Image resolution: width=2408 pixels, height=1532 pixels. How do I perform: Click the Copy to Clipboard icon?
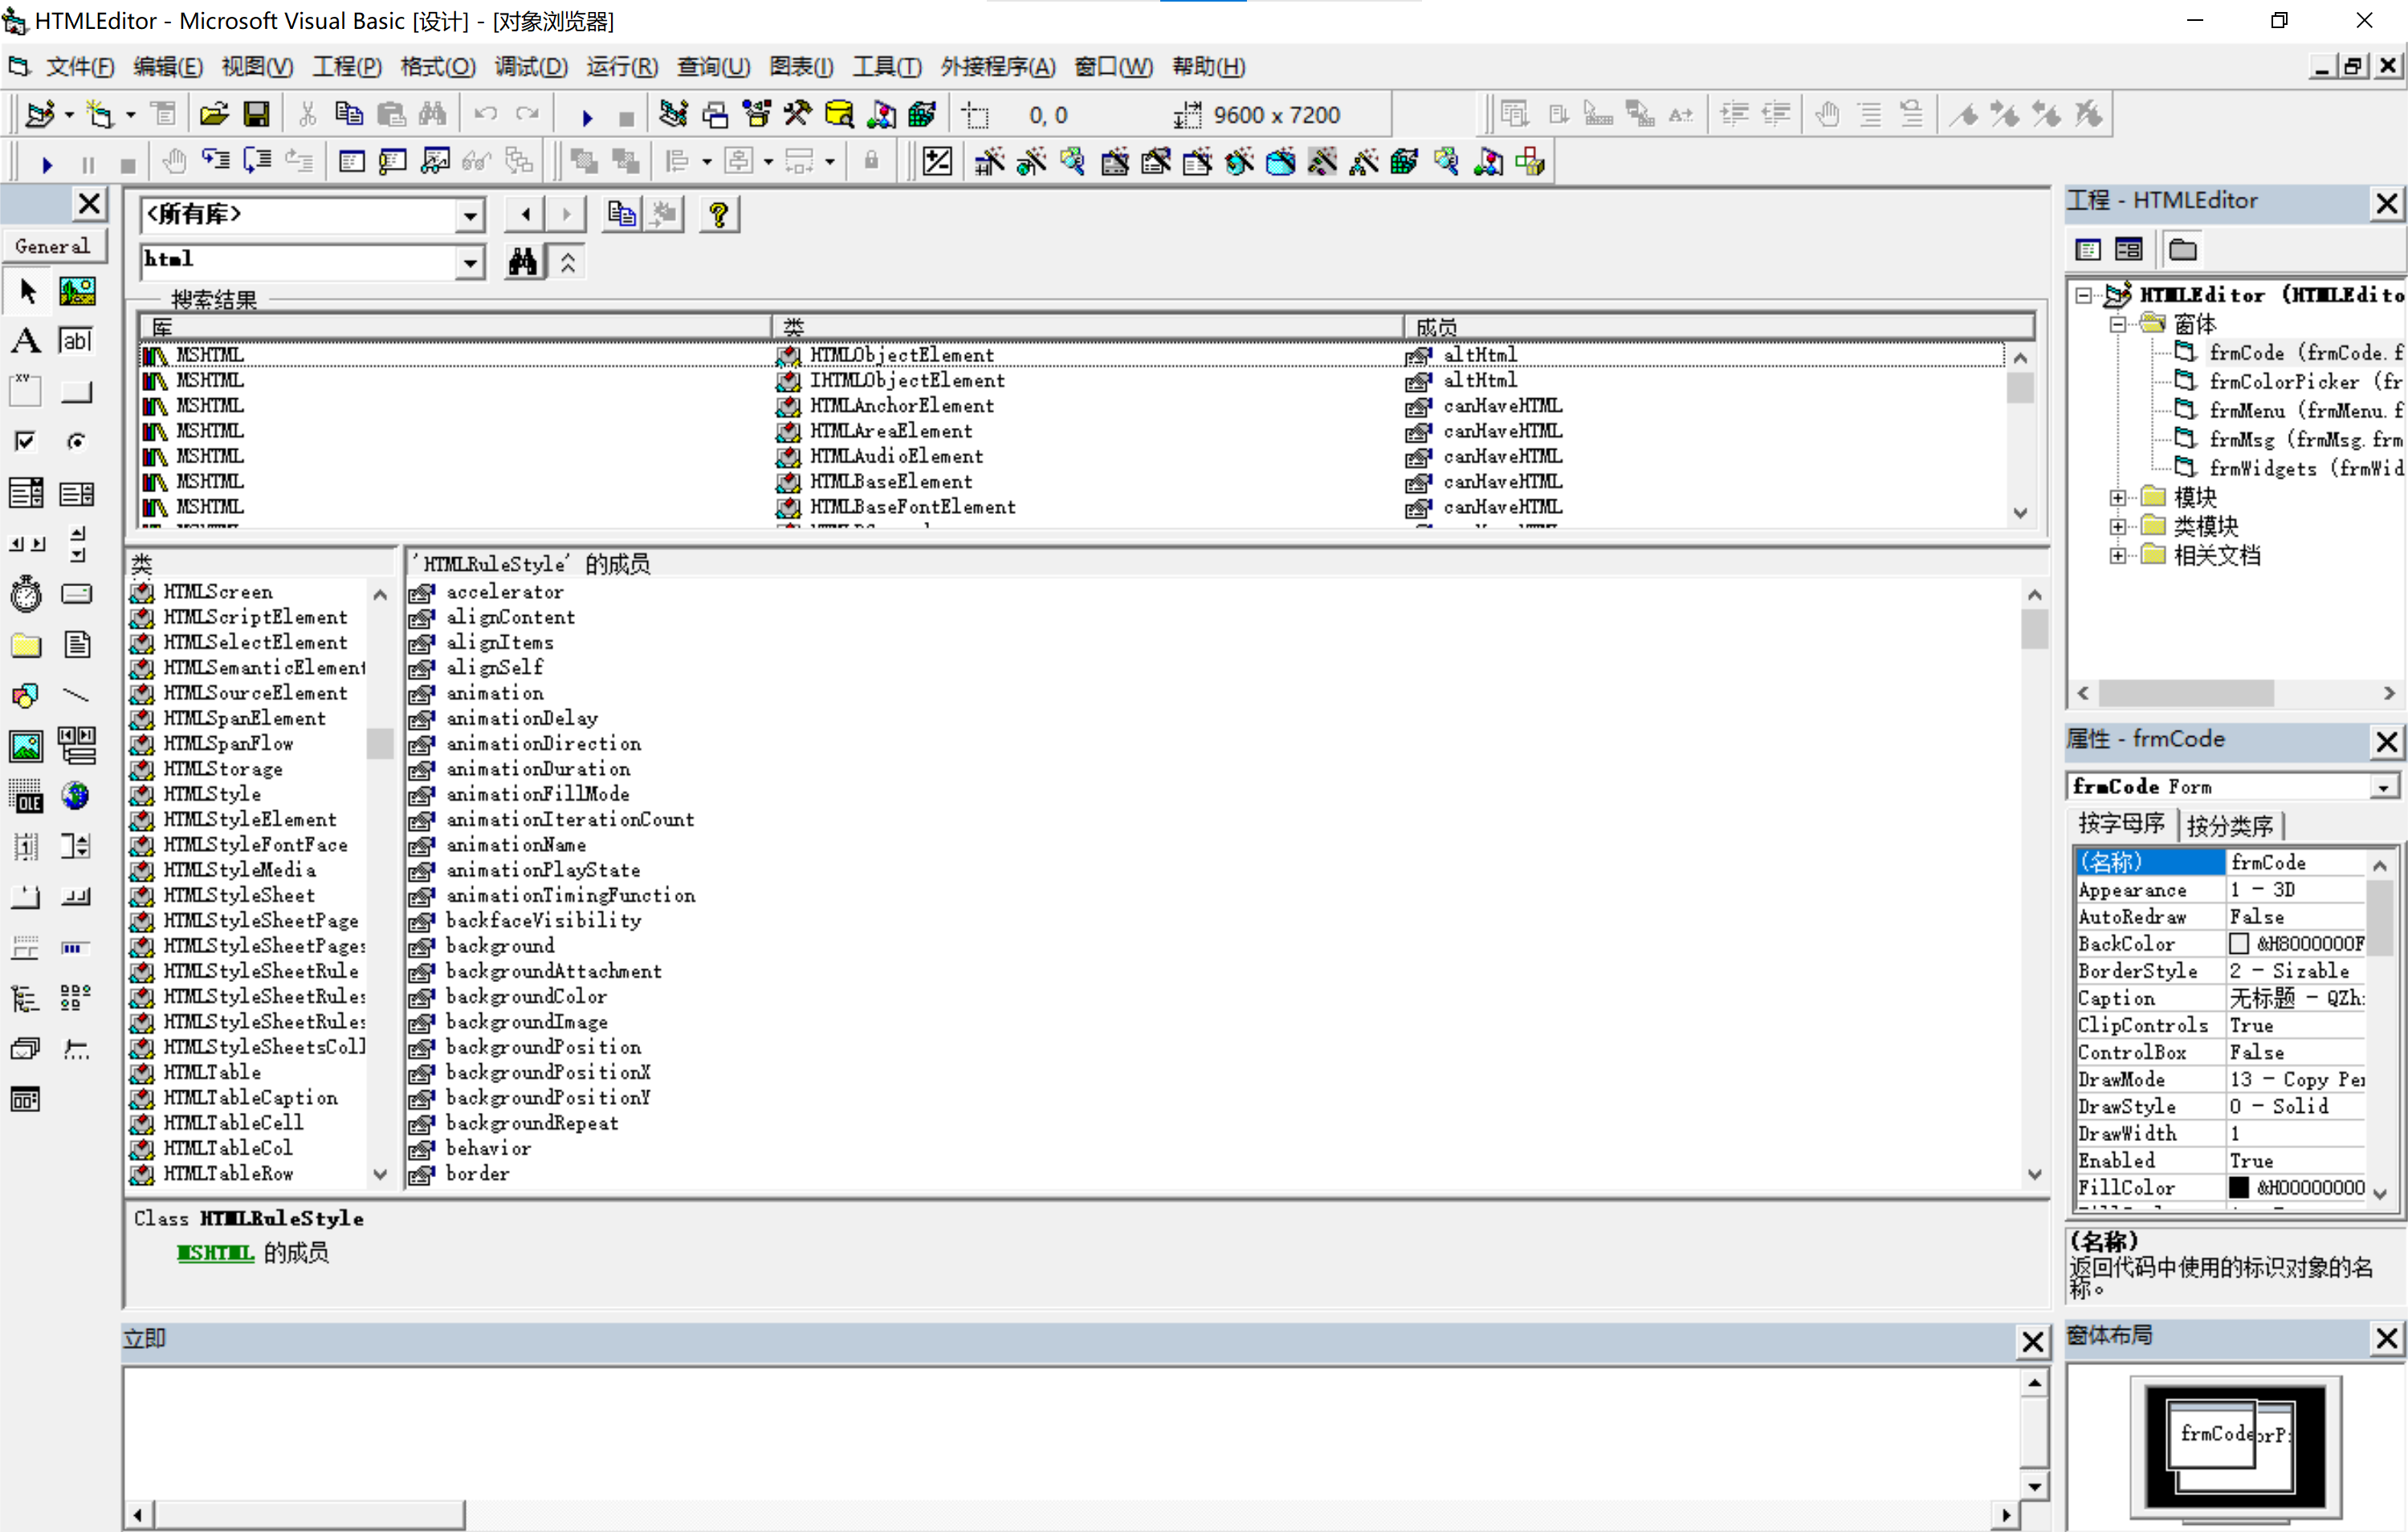[x=621, y=214]
